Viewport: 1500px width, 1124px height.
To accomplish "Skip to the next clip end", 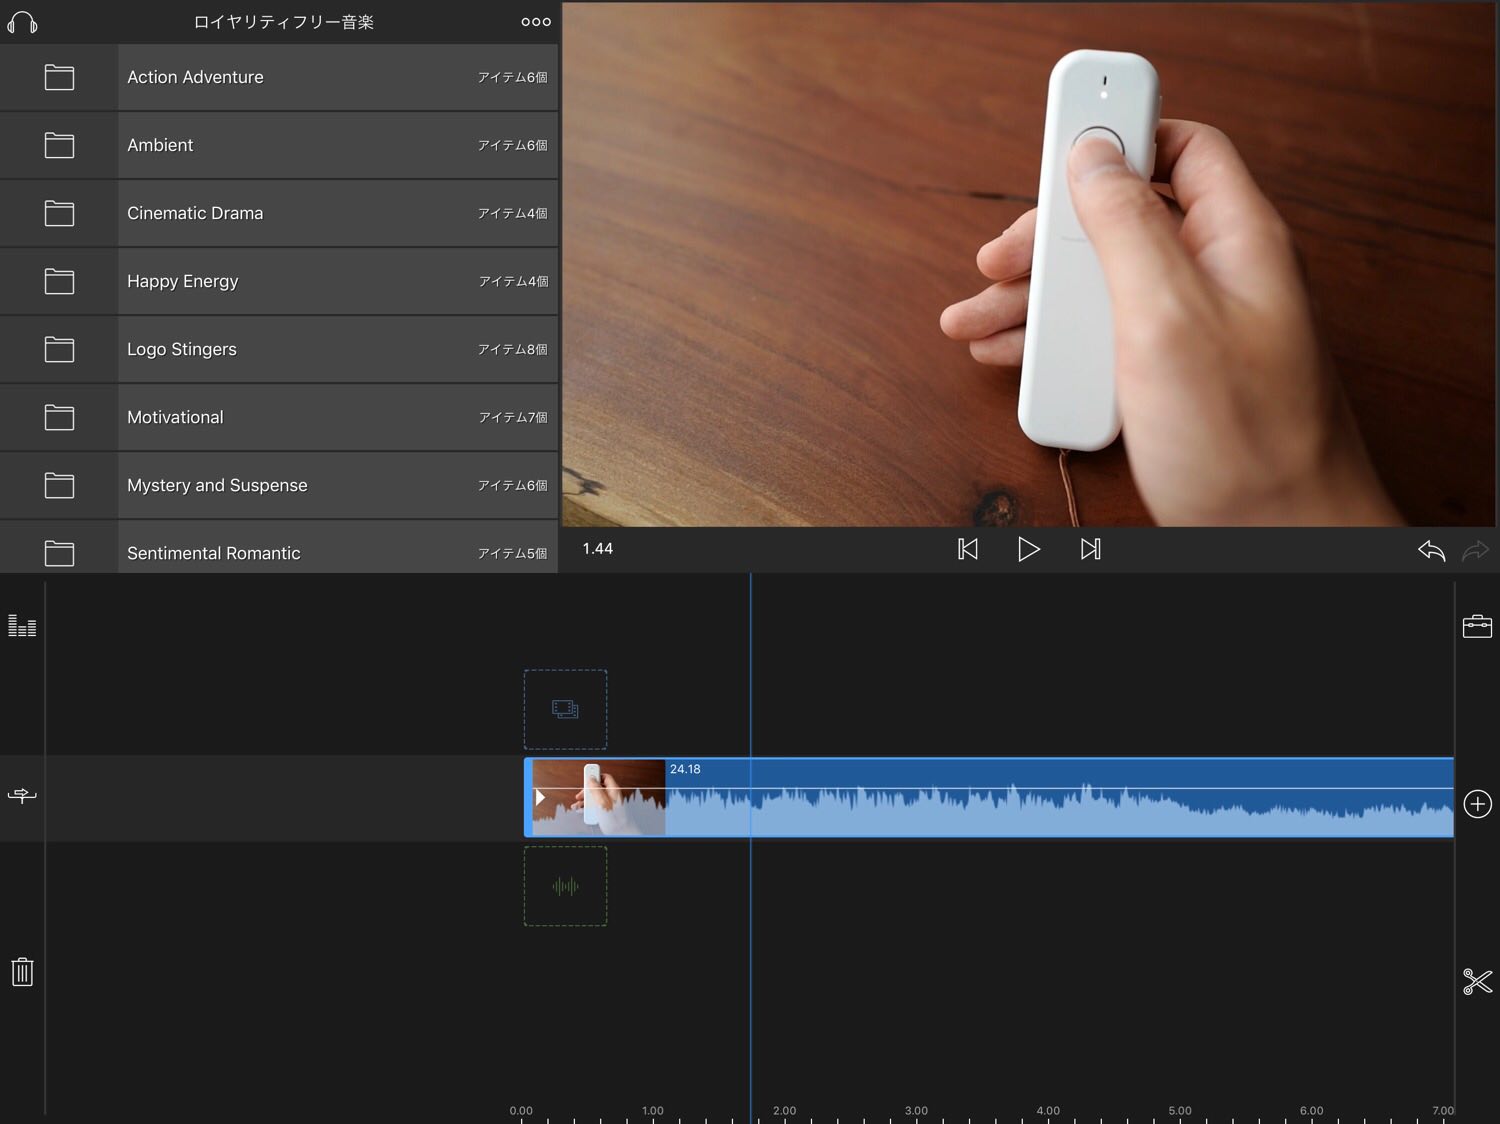I will pos(1090,549).
